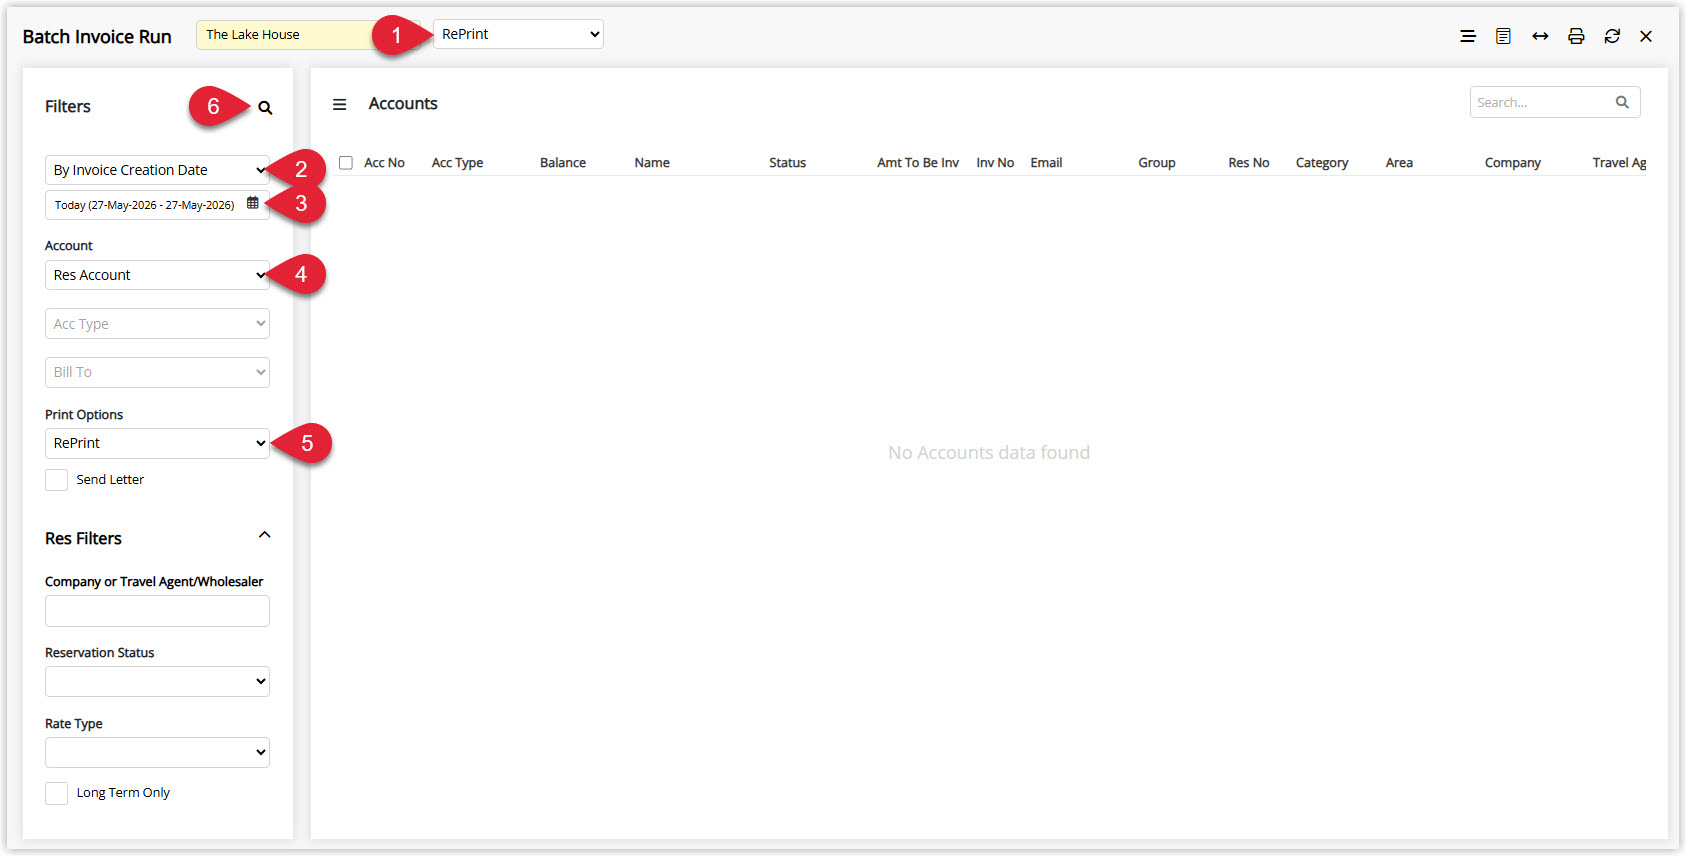Screen dimensions: 1687x857
Task: Open the Acc Type dropdown
Action: pyautogui.click(x=157, y=324)
